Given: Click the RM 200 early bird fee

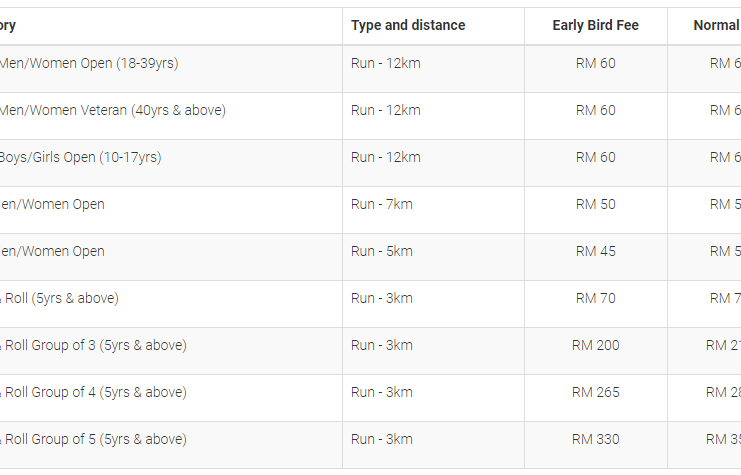Looking at the screenshot, I should [595, 345].
